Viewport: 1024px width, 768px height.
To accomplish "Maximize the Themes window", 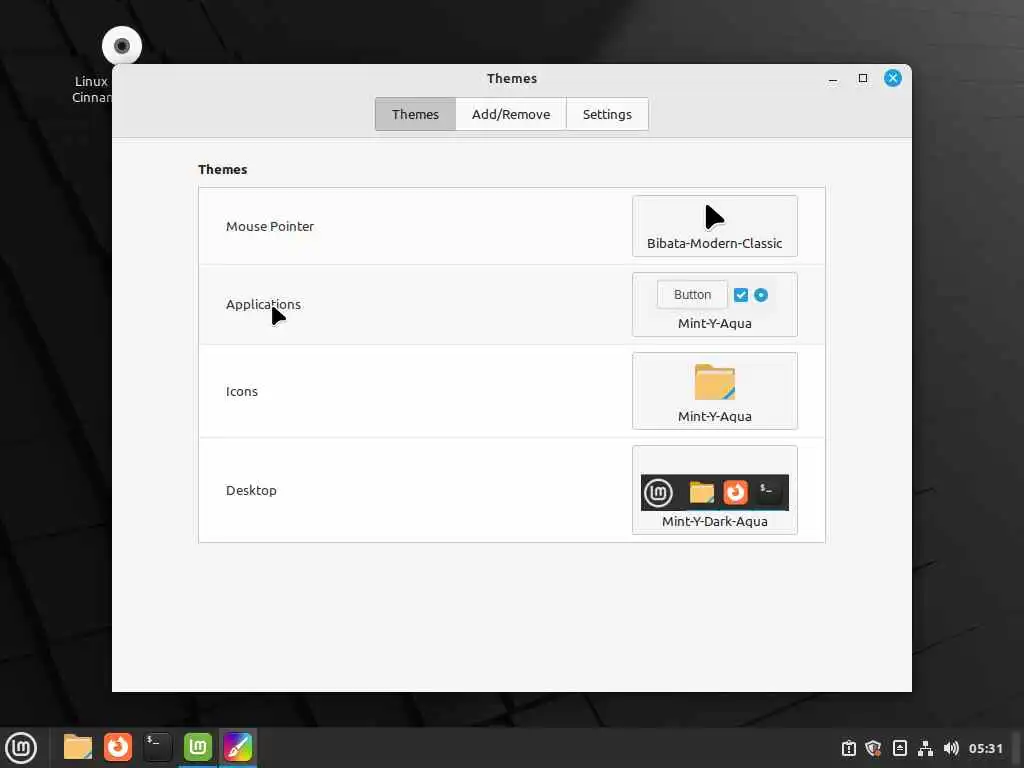I will (x=863, y=78).
